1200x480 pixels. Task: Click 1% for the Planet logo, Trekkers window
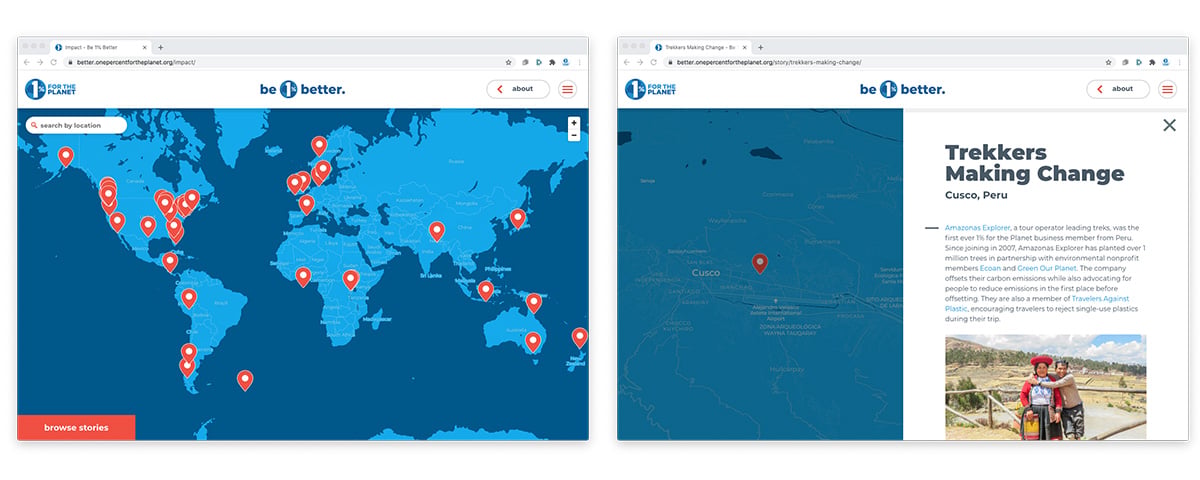pyautogui.click(x=651, y=89)
